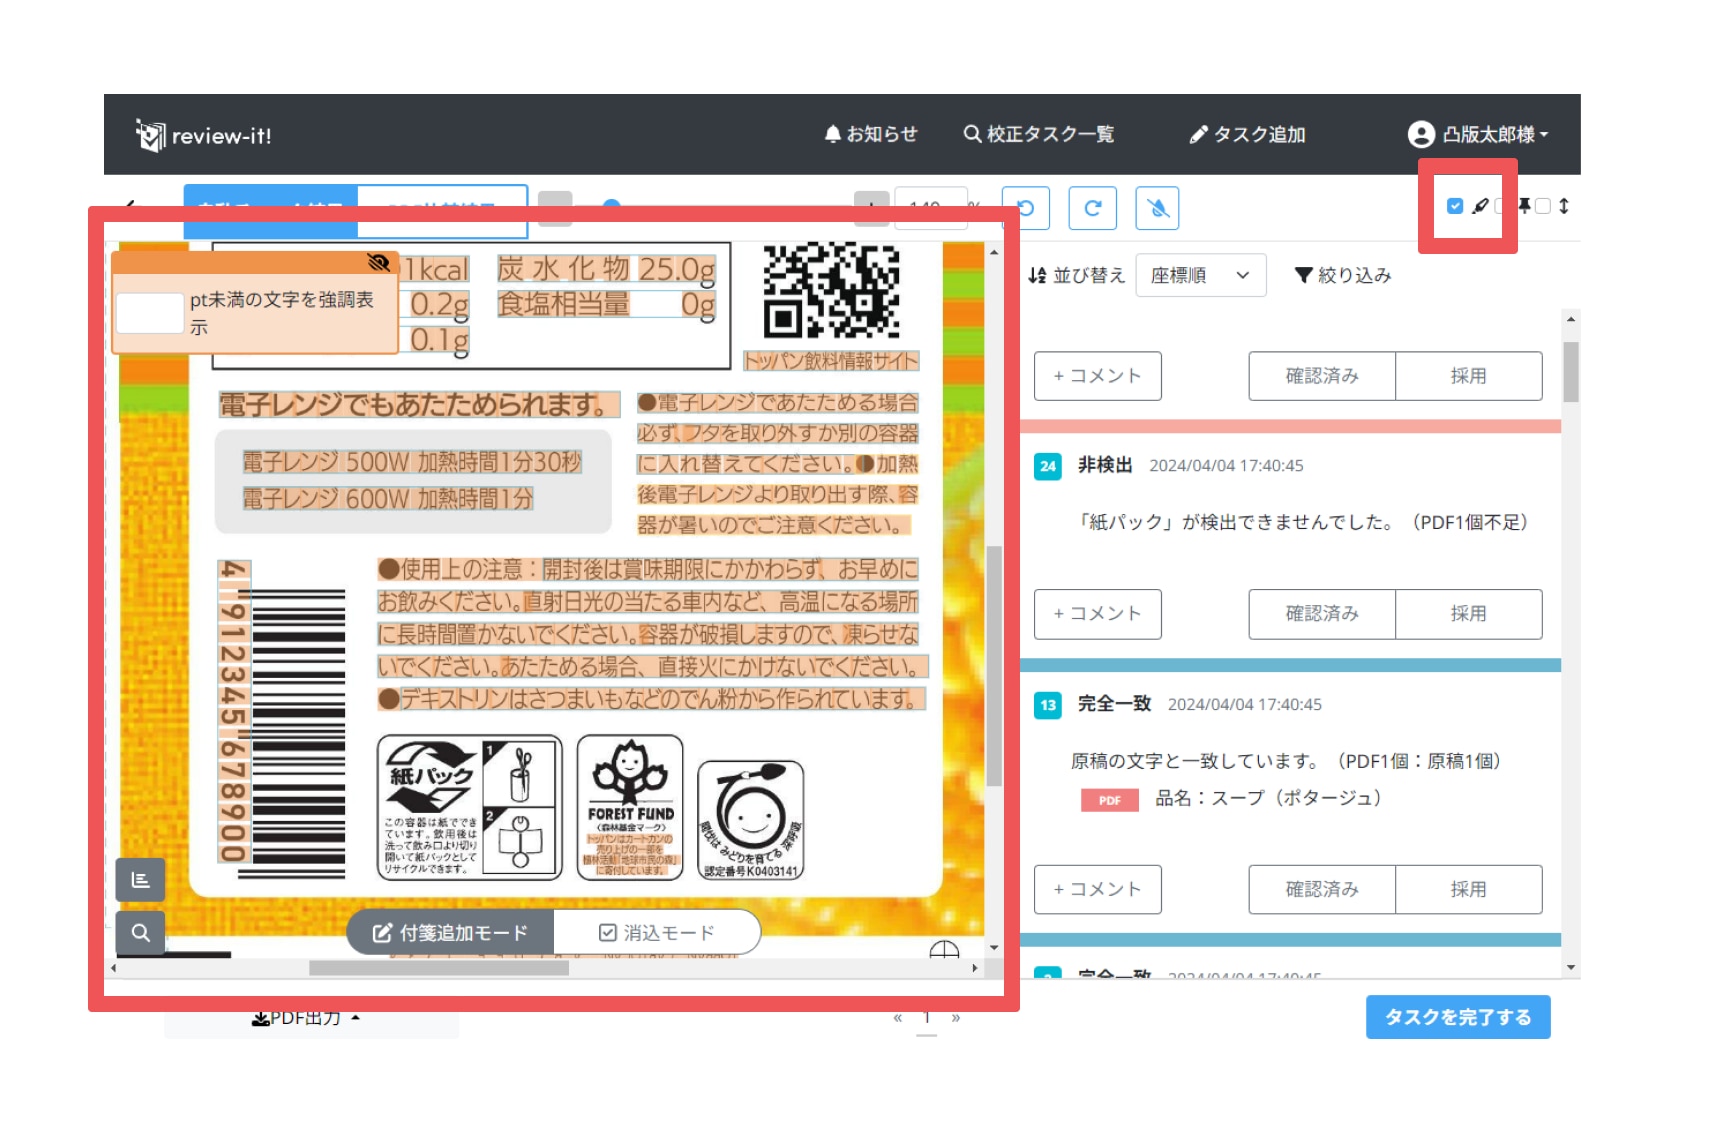This screenshot has width=1720, height=1146.
Task: Click the 認定番号K0403141 mark
Action: click(x=751, y=820)
